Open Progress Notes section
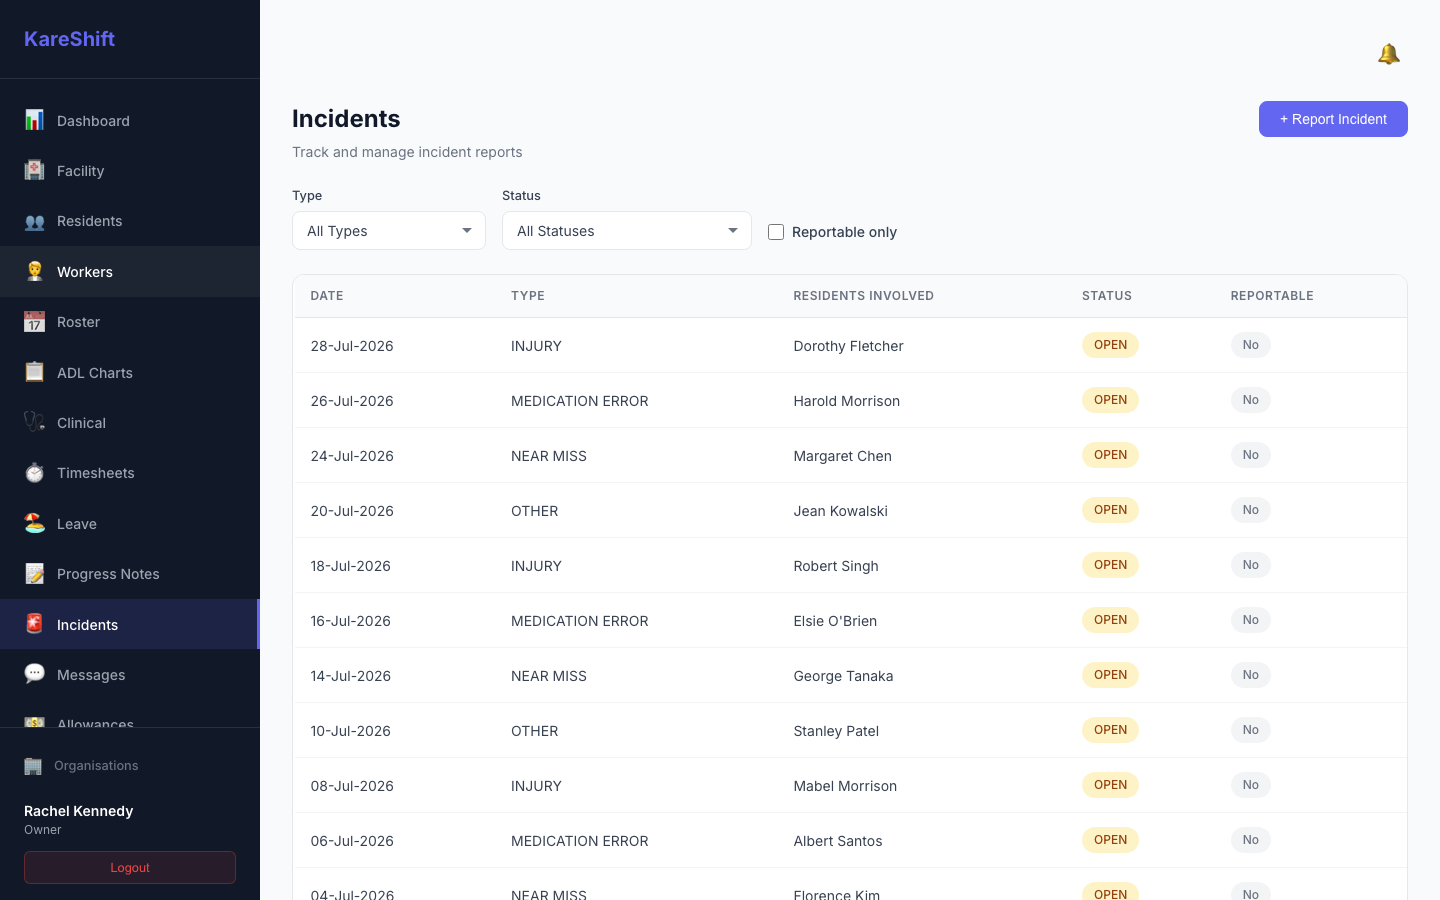1440x900 pixels. coord(130,574)
